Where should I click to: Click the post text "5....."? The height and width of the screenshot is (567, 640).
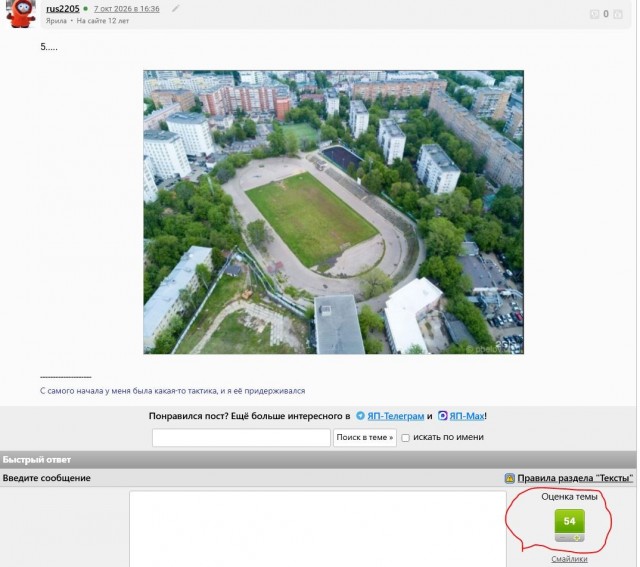coord(49,47)
